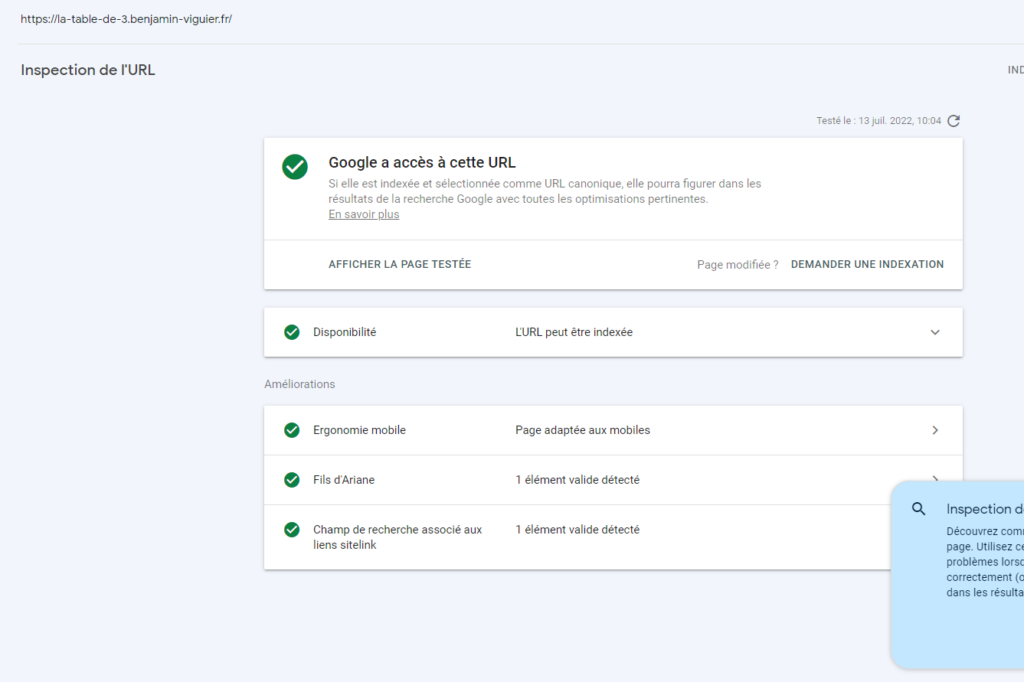Open the En savoir plus link
Viewport: 1024px width, 682px height.
pyautogui.click(x=363, y=215)
